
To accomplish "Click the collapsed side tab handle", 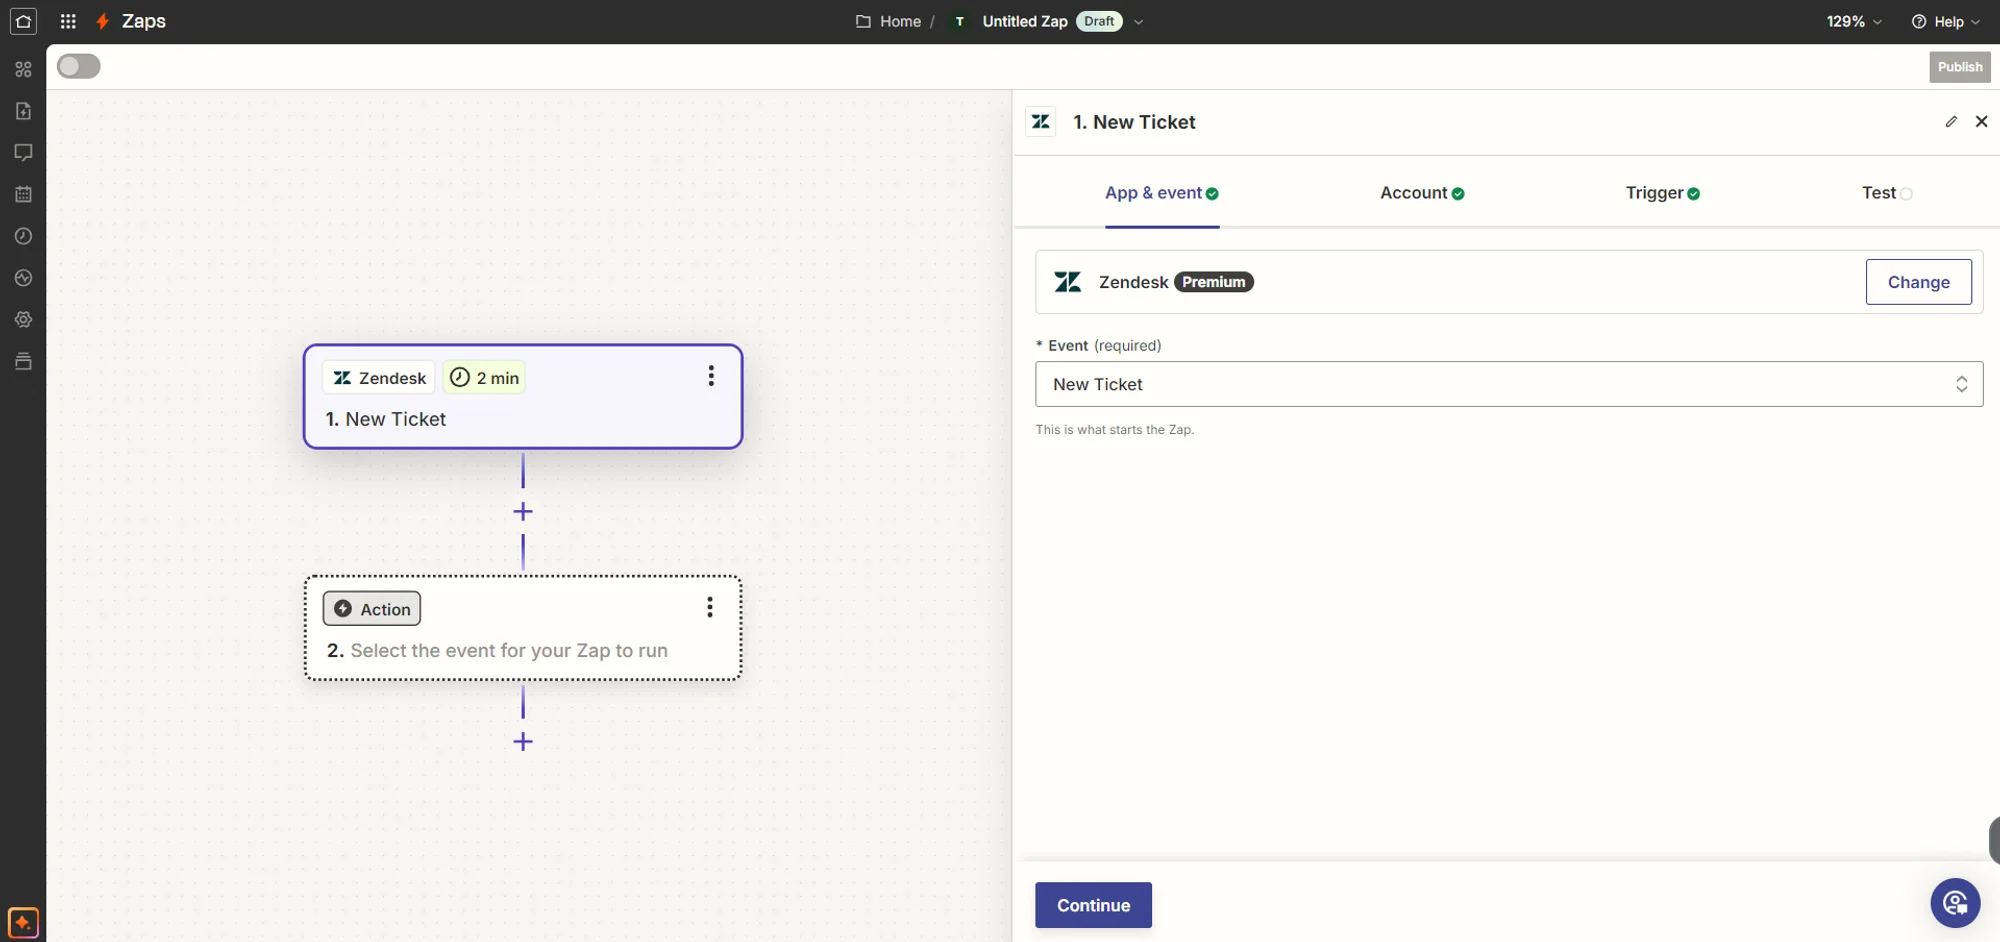I will pyautogui.click(x=1994, y=840).
